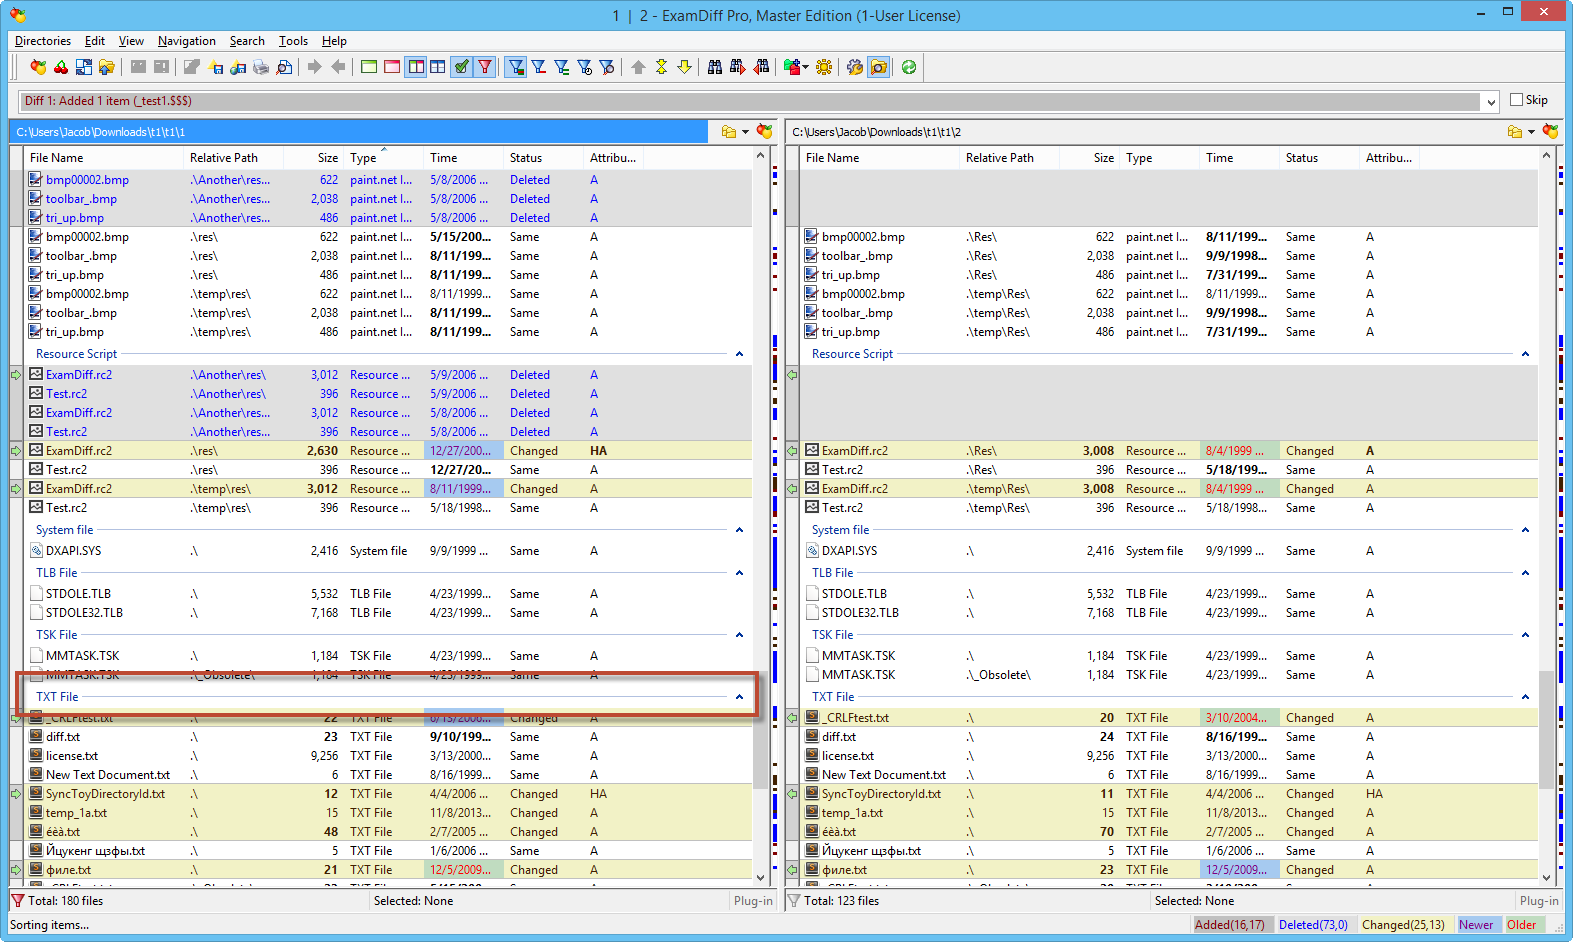
Task: Collapse the left Resource Script group
Action: [x=739, y=354]
